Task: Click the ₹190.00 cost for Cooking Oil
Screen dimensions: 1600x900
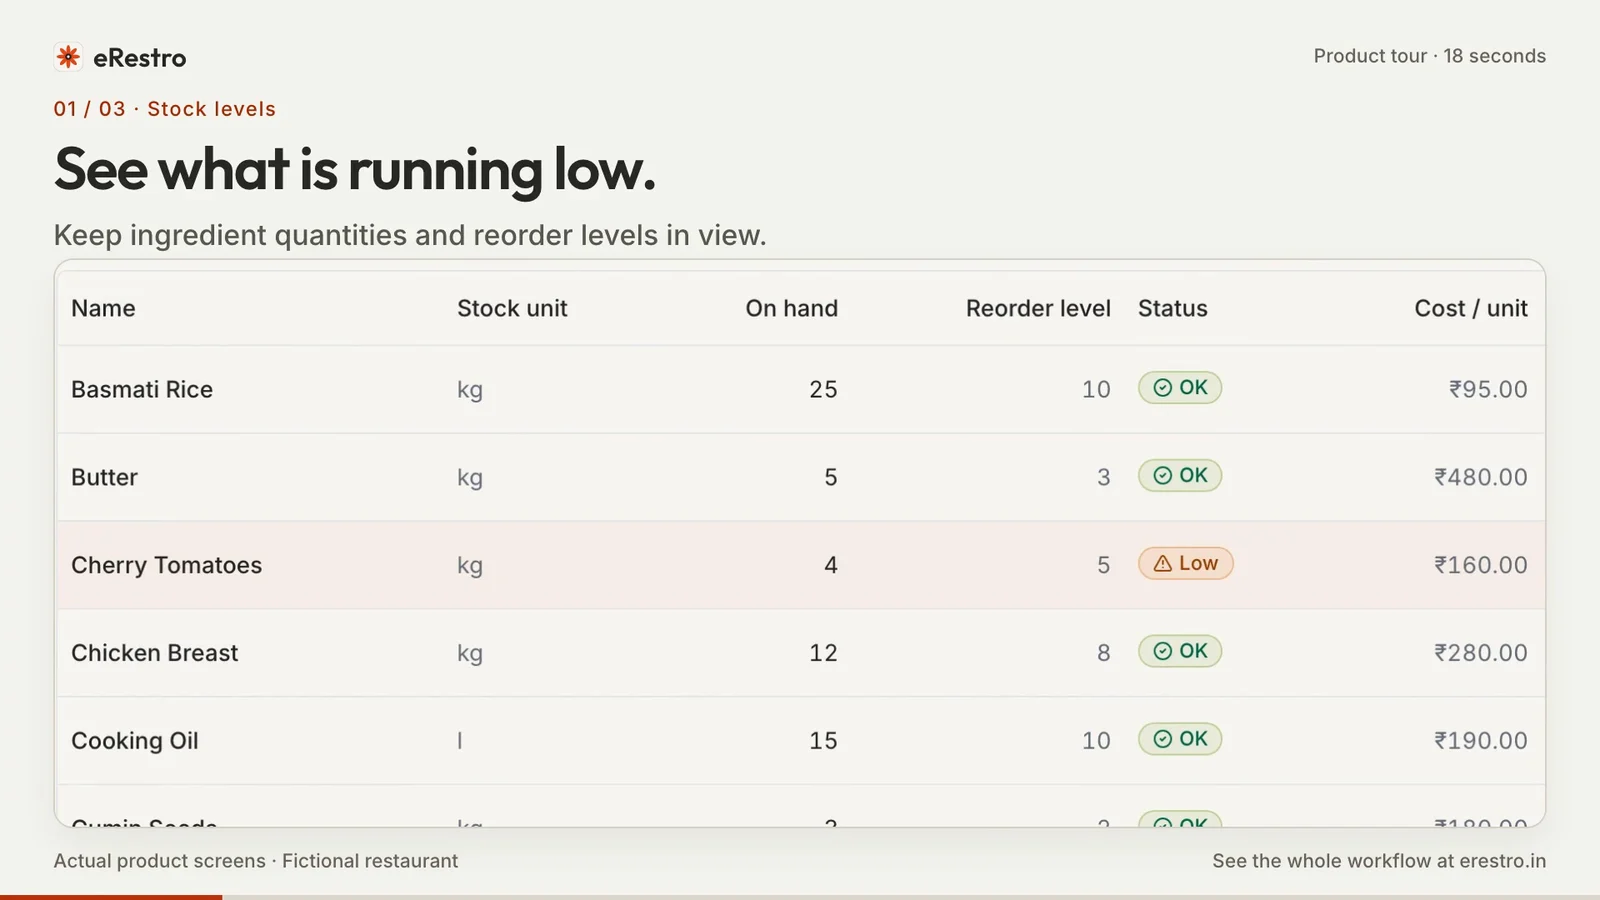Action: (1481, 742)
